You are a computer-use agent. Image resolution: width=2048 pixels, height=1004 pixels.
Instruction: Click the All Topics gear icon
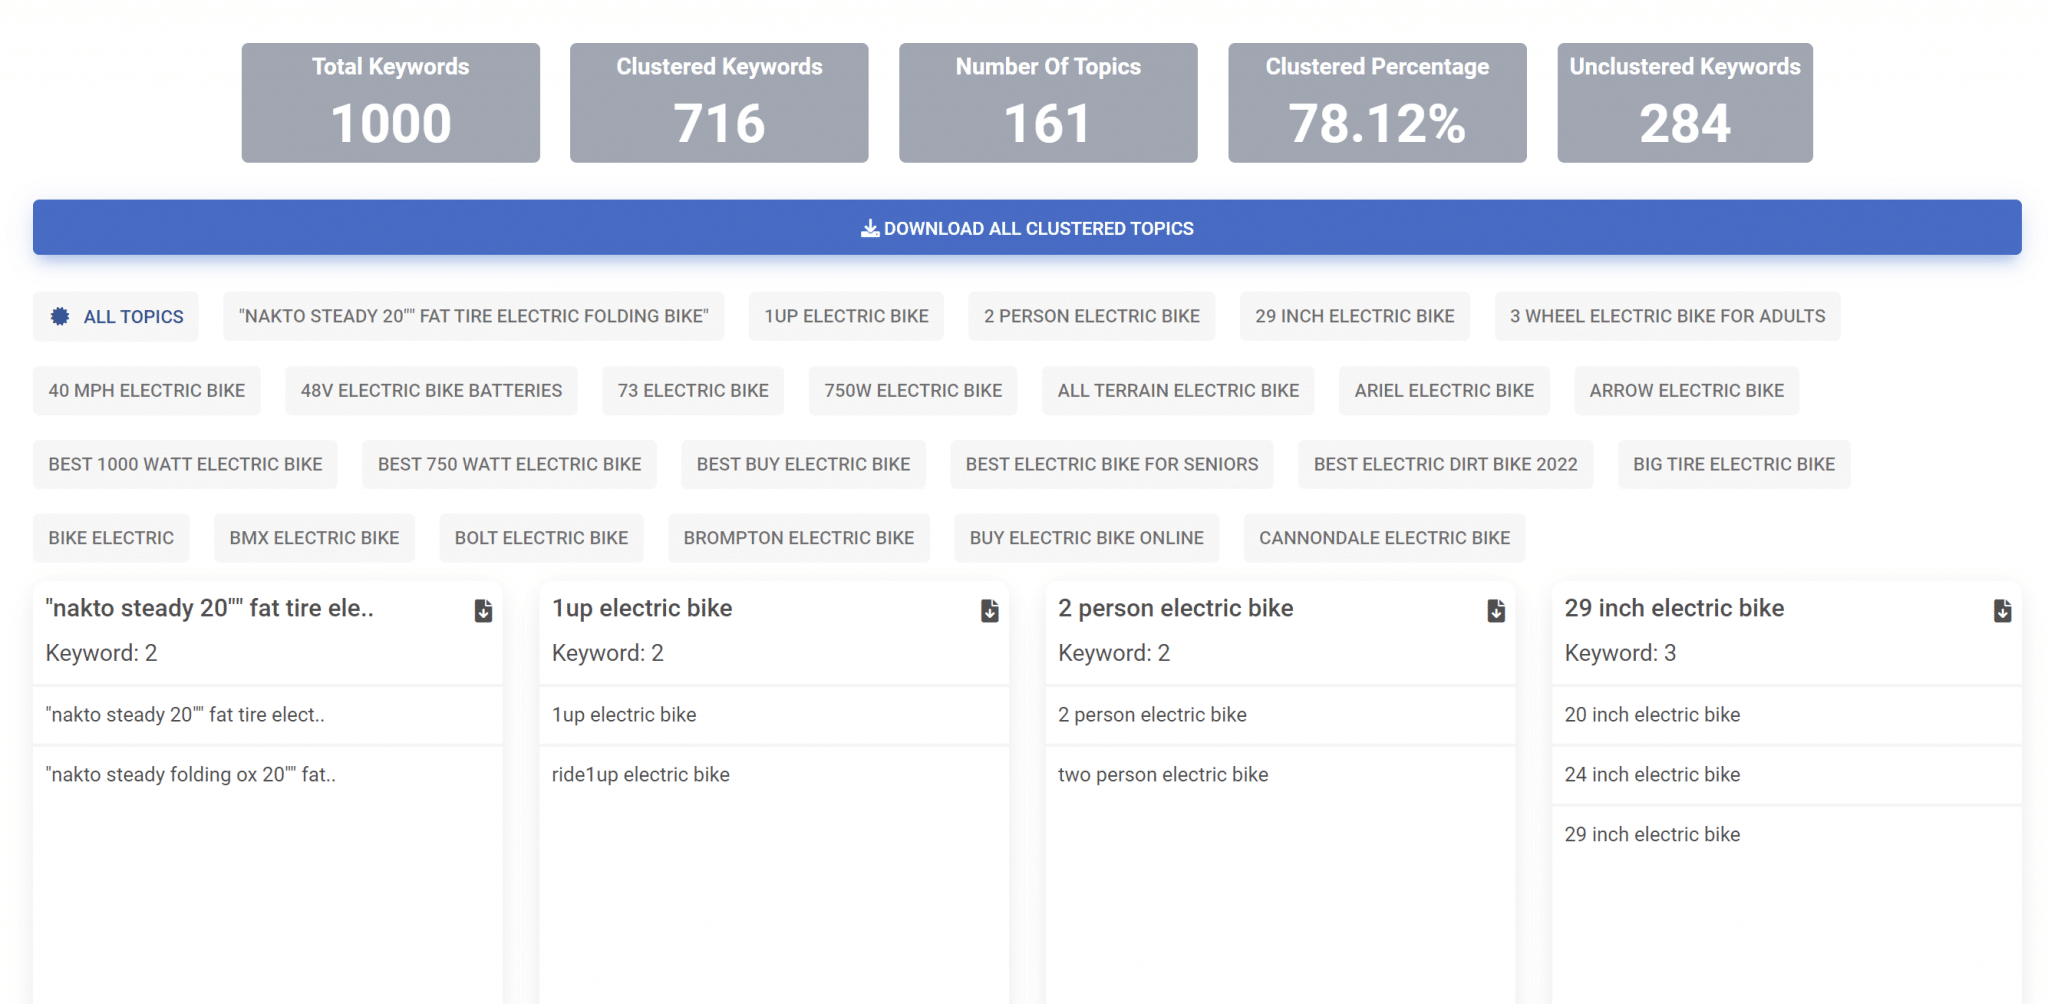[x=60, y=317]
